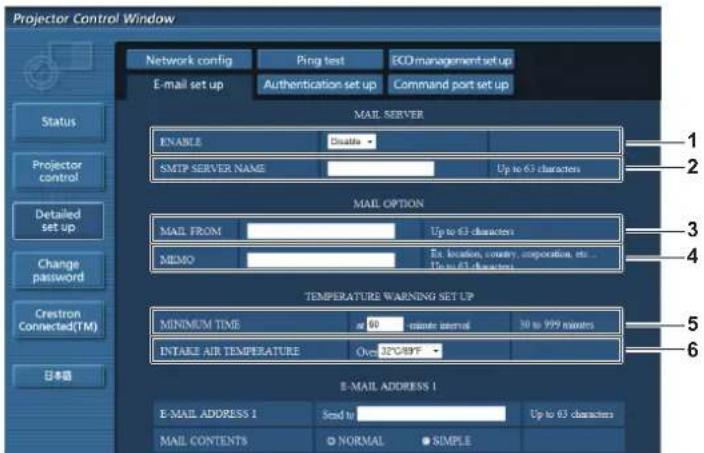Image resolution: width=704 pixels, height=453 pixels.
Task: Open the Authentication set up tab
Action: (320, 84)
